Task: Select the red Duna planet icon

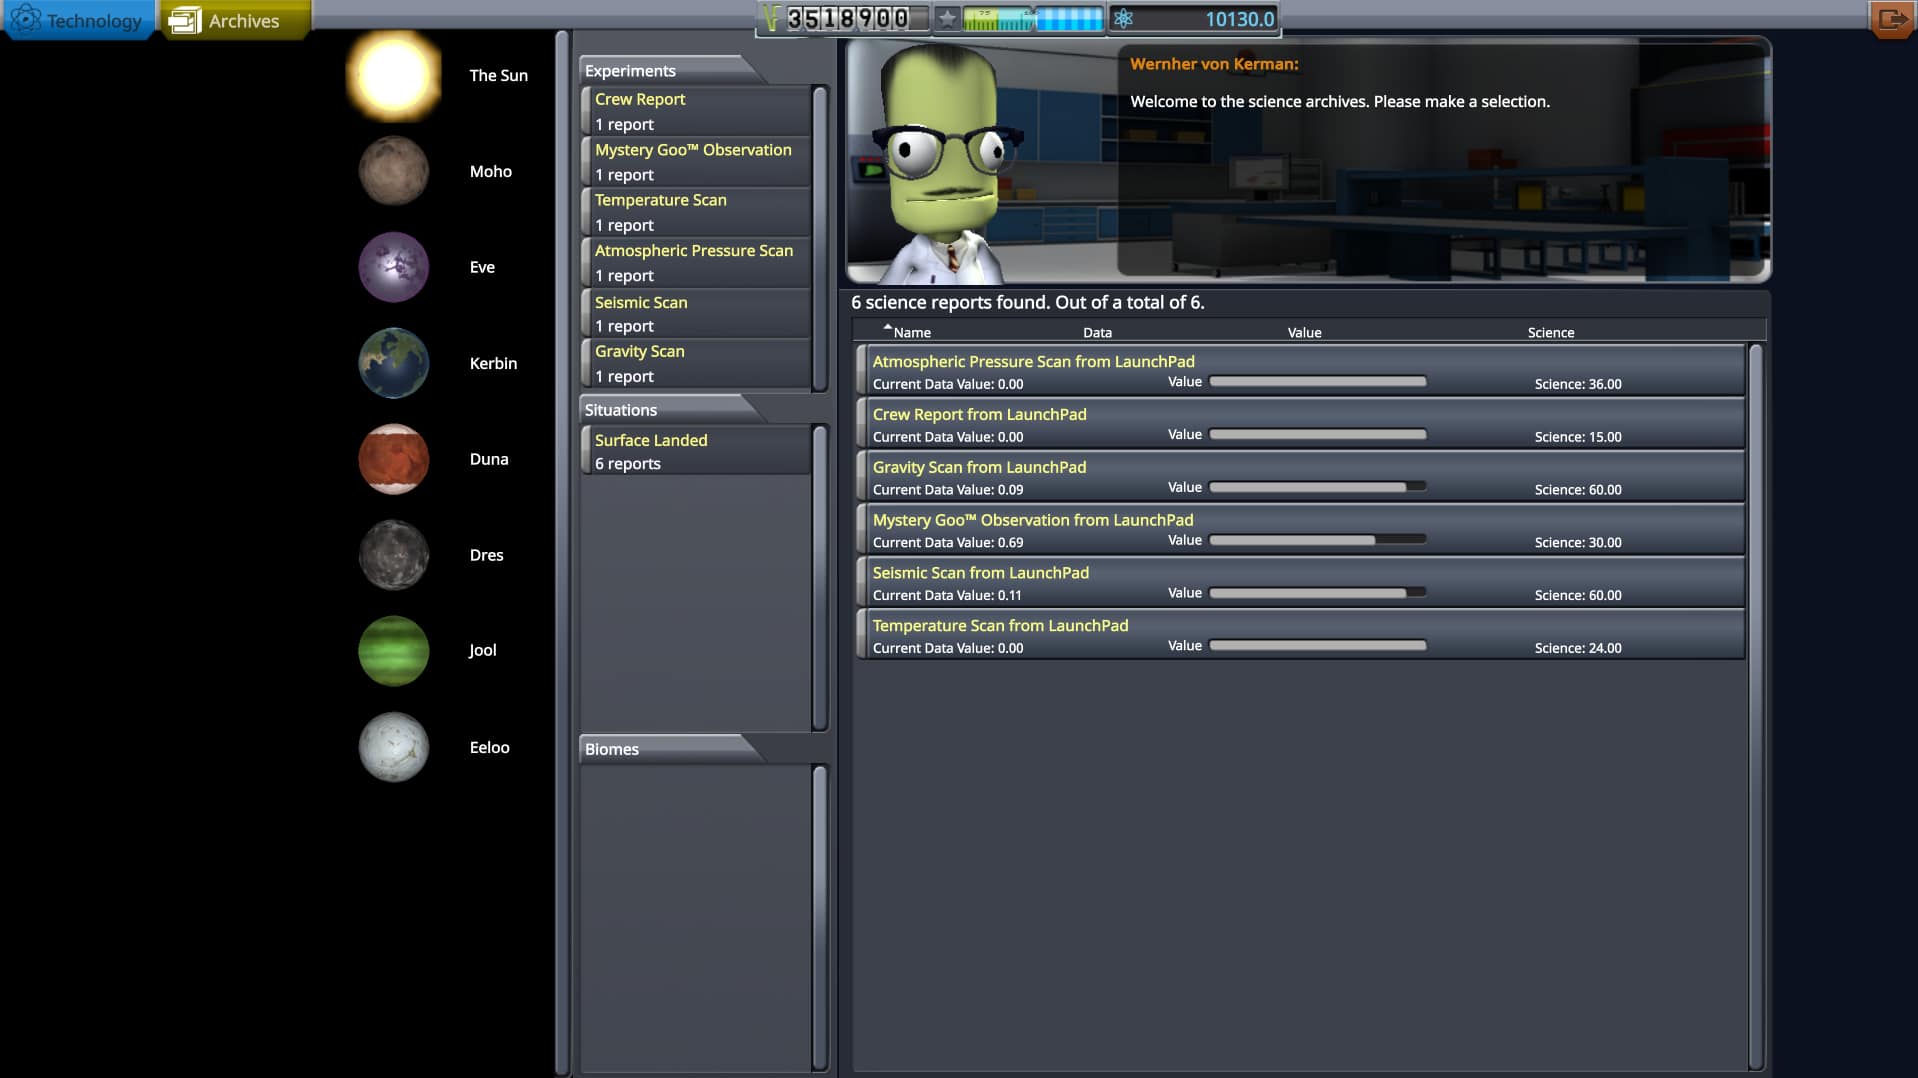Action: click(393, 459)
